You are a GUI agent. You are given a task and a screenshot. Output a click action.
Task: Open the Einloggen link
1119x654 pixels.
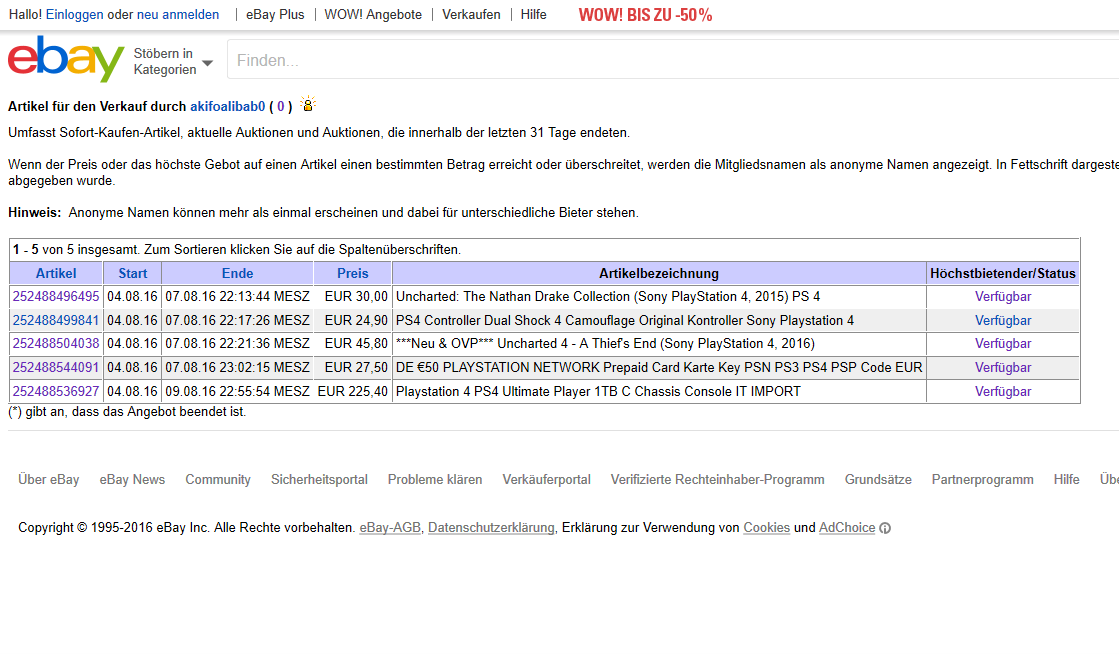point(74,14)
